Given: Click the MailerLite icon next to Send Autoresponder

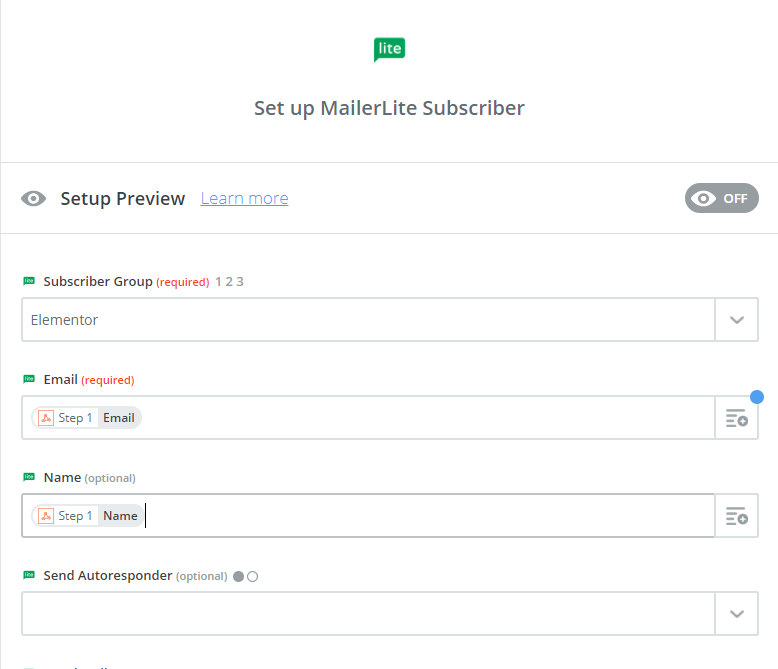Looking at the screenshot, I should pyautogui.click(x=29, y=575).
